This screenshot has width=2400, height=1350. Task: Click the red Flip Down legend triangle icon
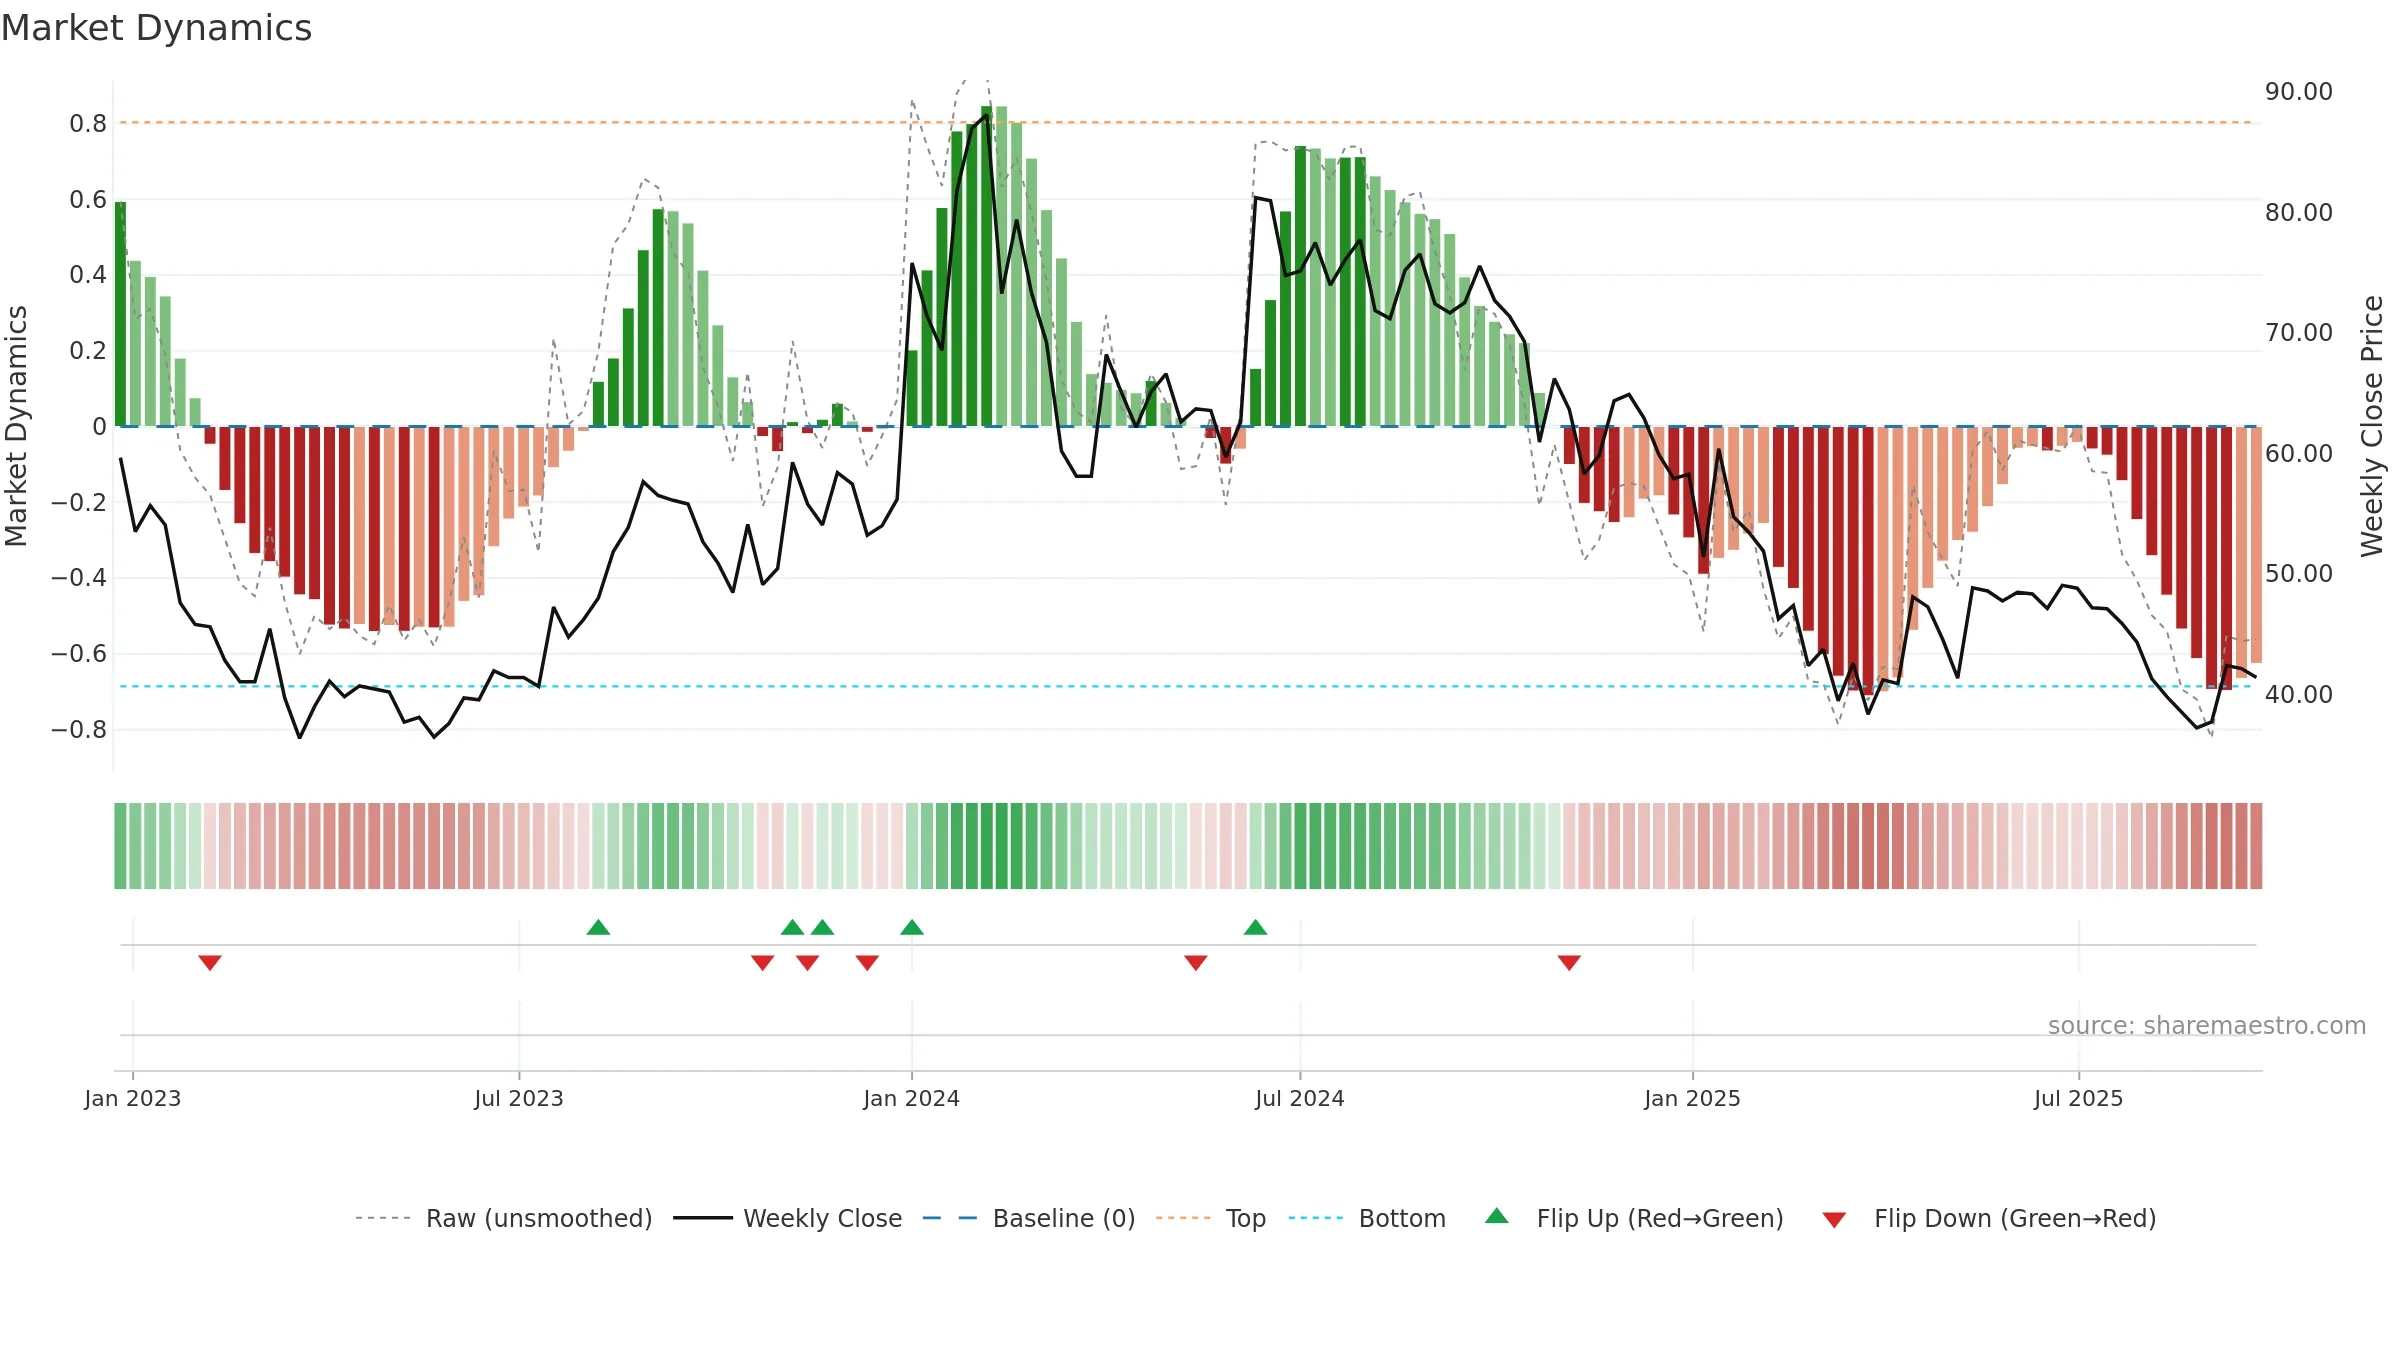(1834, 1220)
